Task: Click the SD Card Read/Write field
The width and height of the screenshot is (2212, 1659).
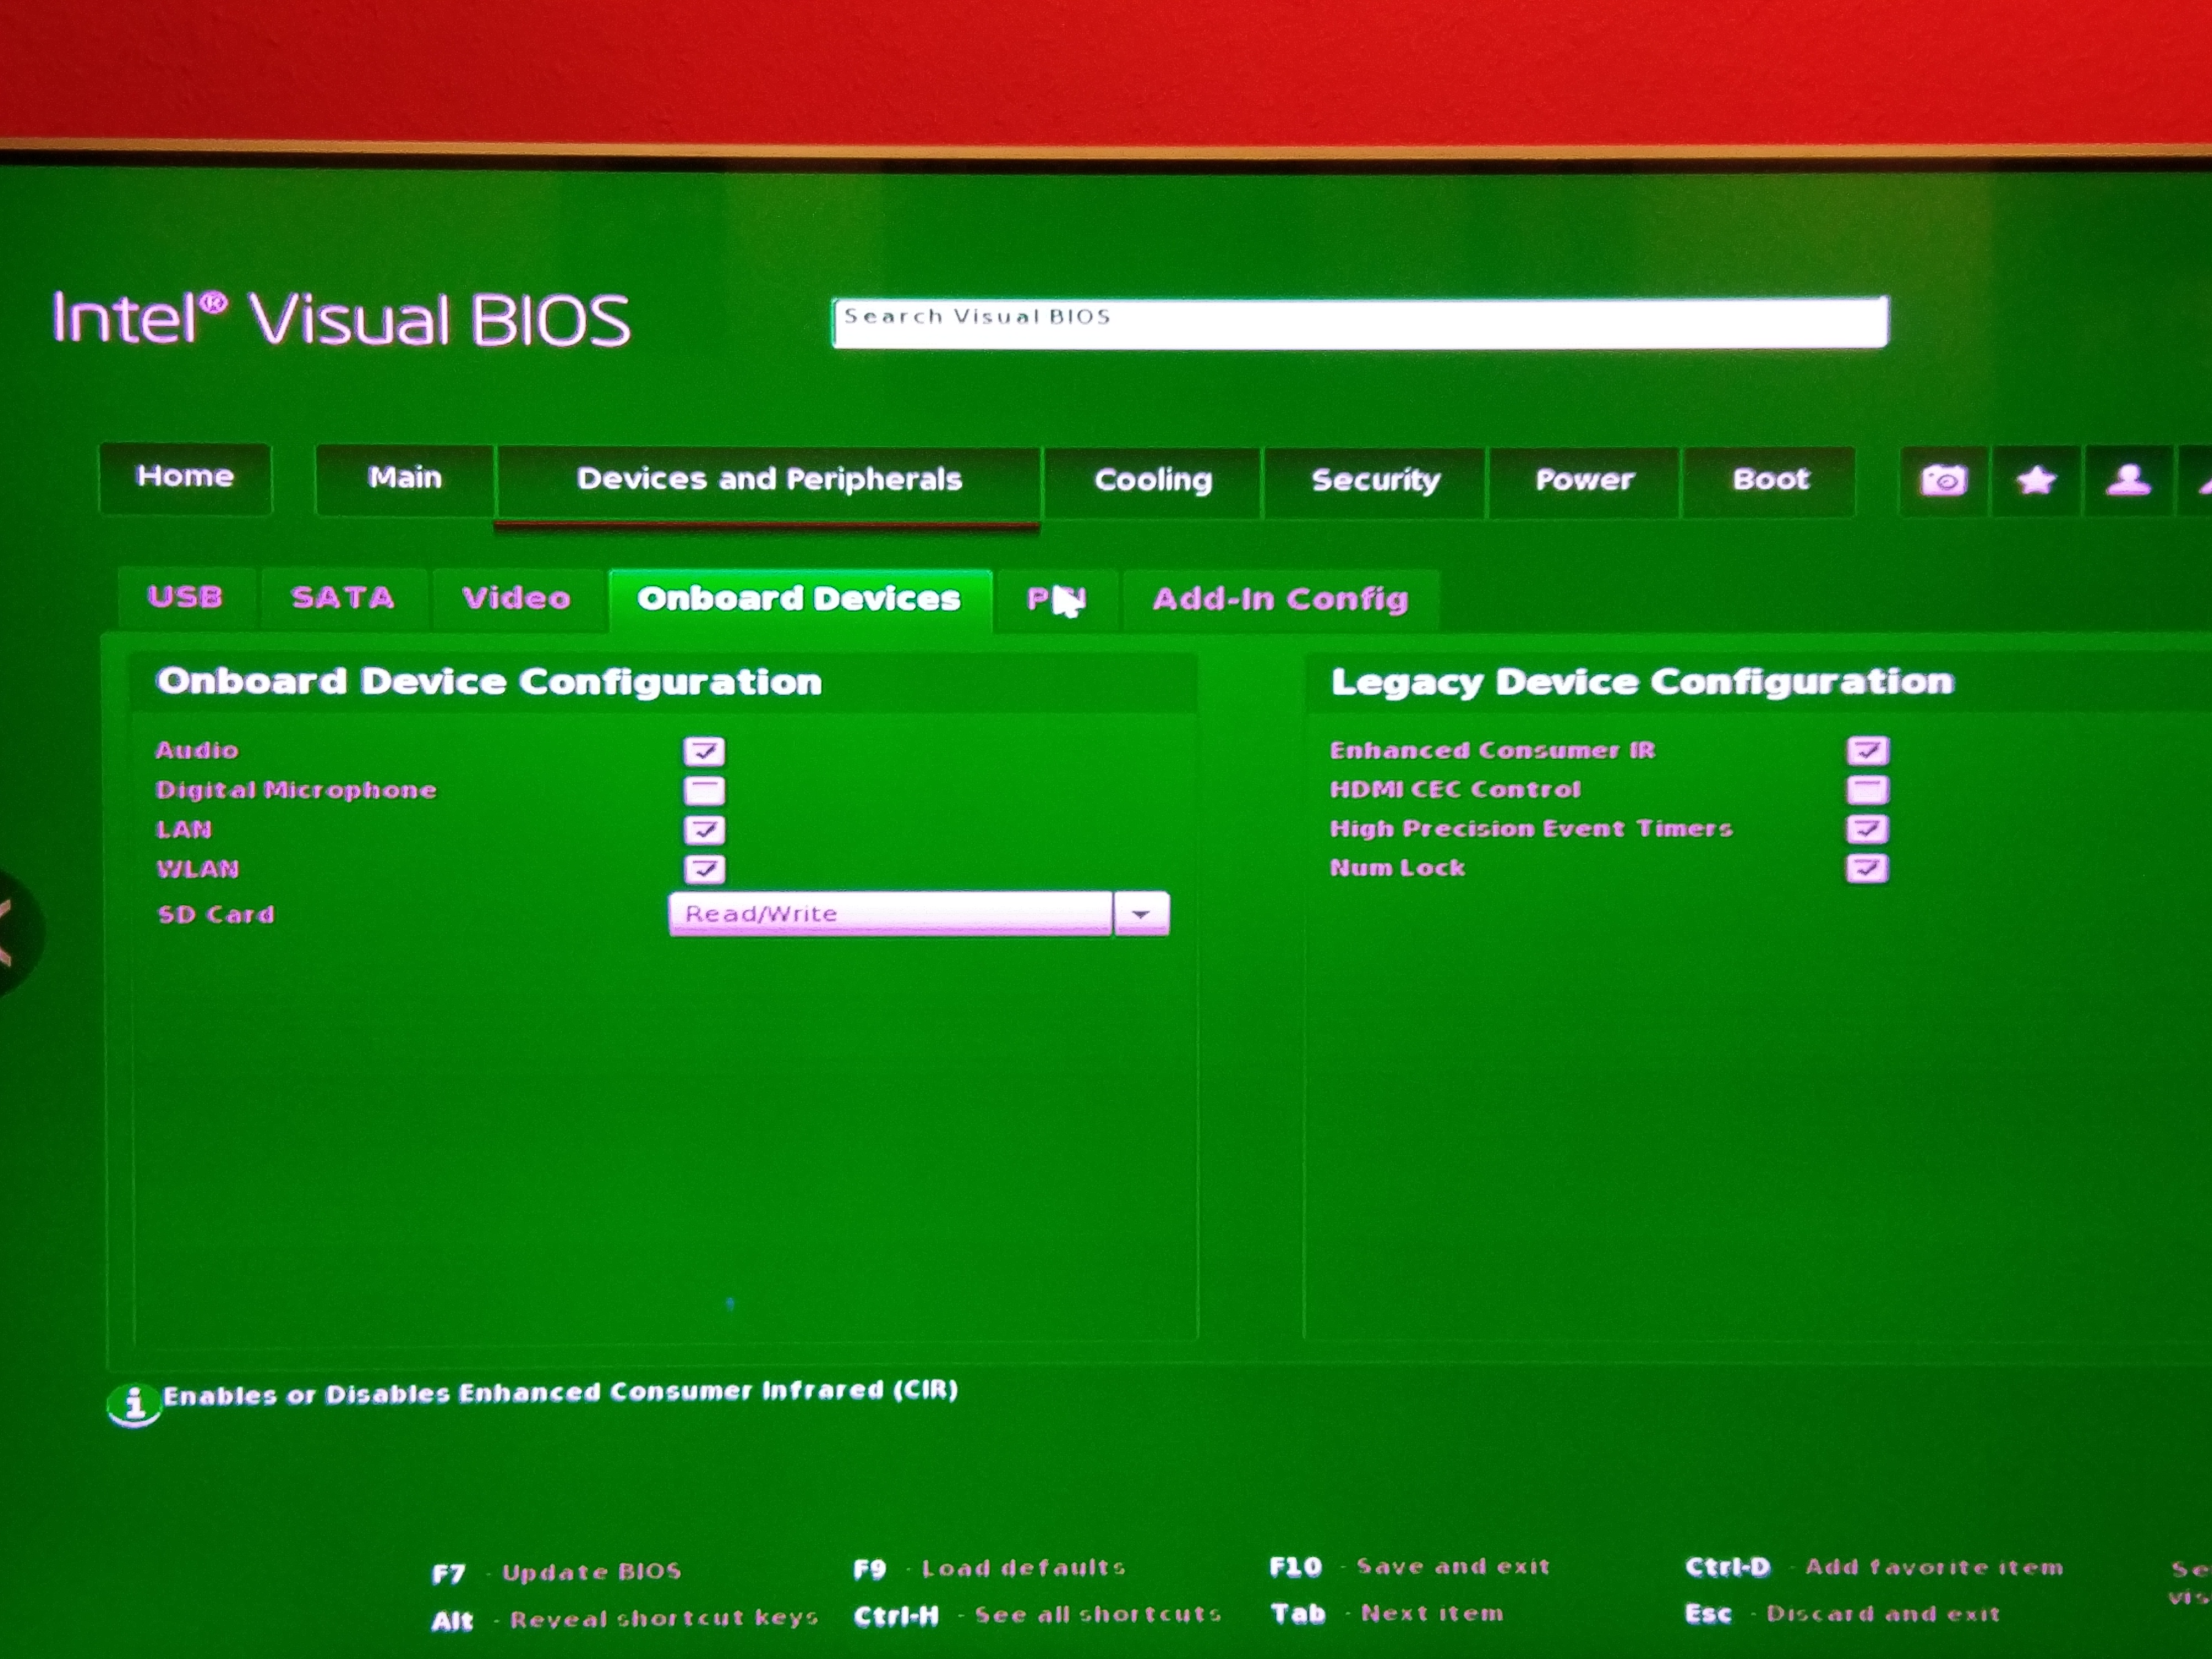Action: coord(890,914)
